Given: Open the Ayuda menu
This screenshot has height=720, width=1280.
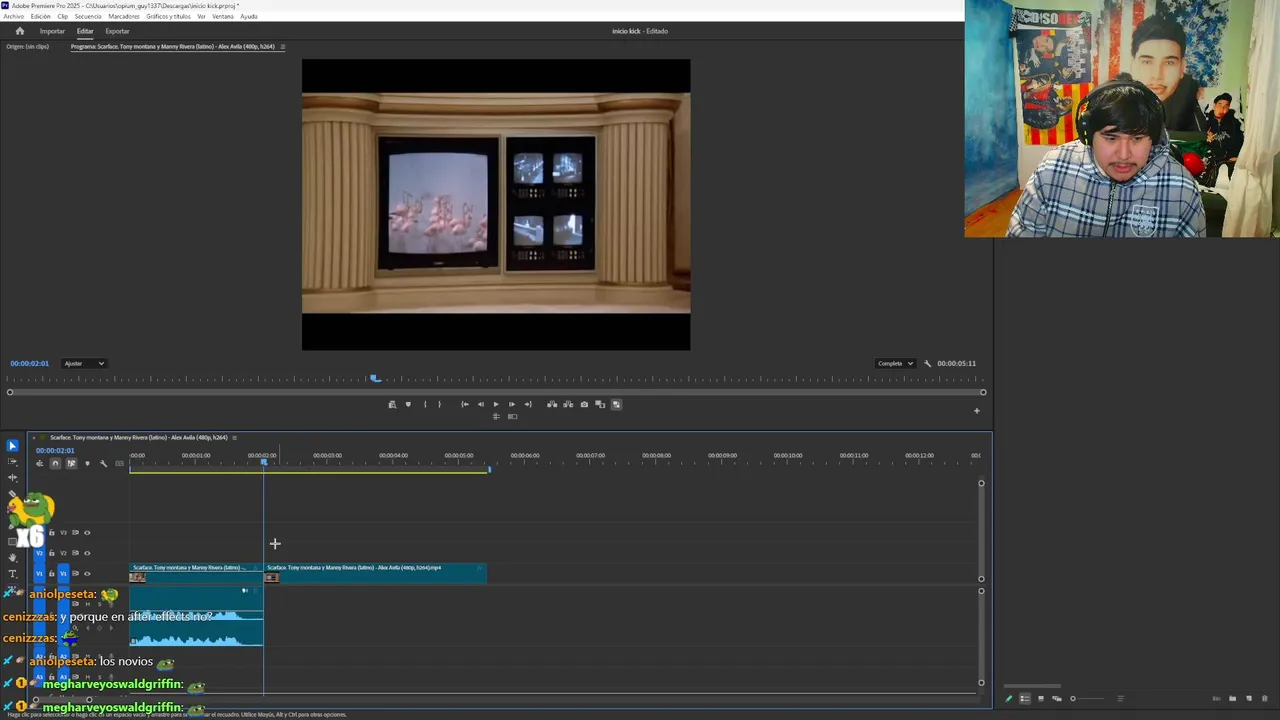Looking at the screenshot, I should 249,16.
